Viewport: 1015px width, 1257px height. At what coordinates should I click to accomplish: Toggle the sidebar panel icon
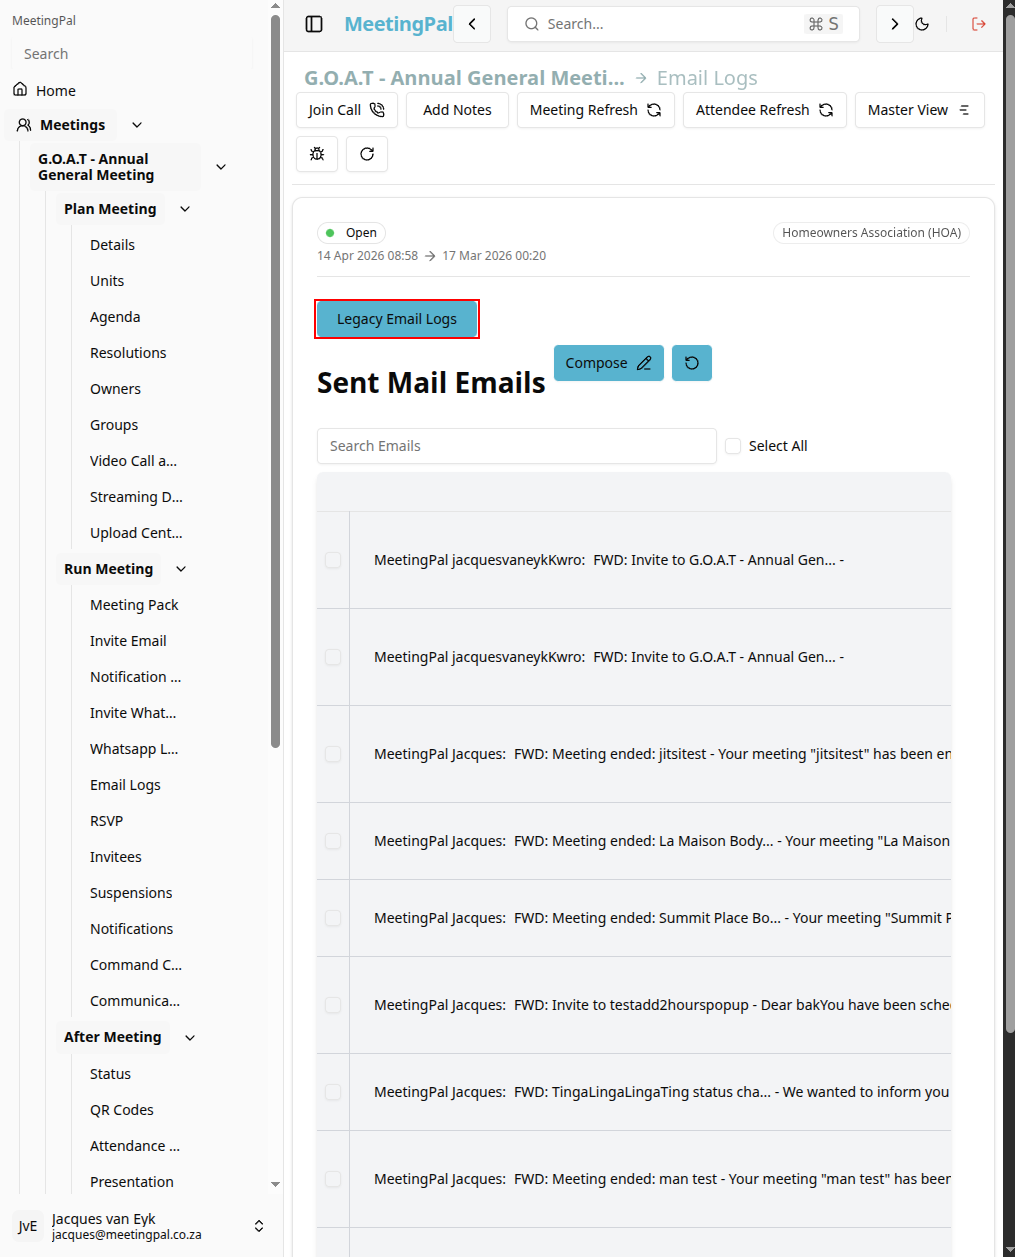point(314,24)
